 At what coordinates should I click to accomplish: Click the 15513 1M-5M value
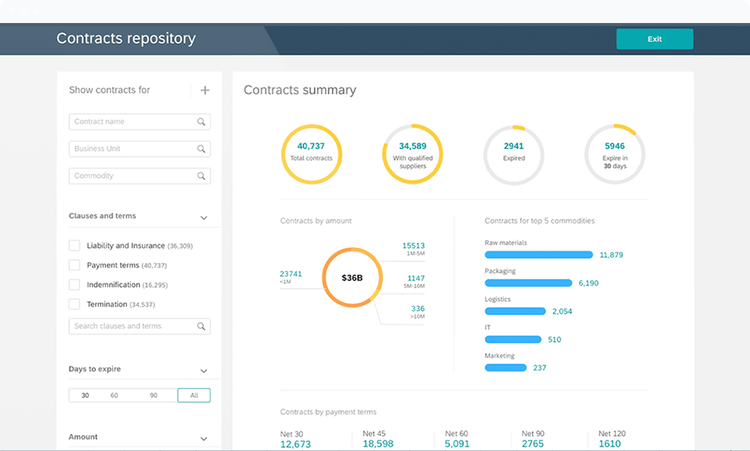413,245
